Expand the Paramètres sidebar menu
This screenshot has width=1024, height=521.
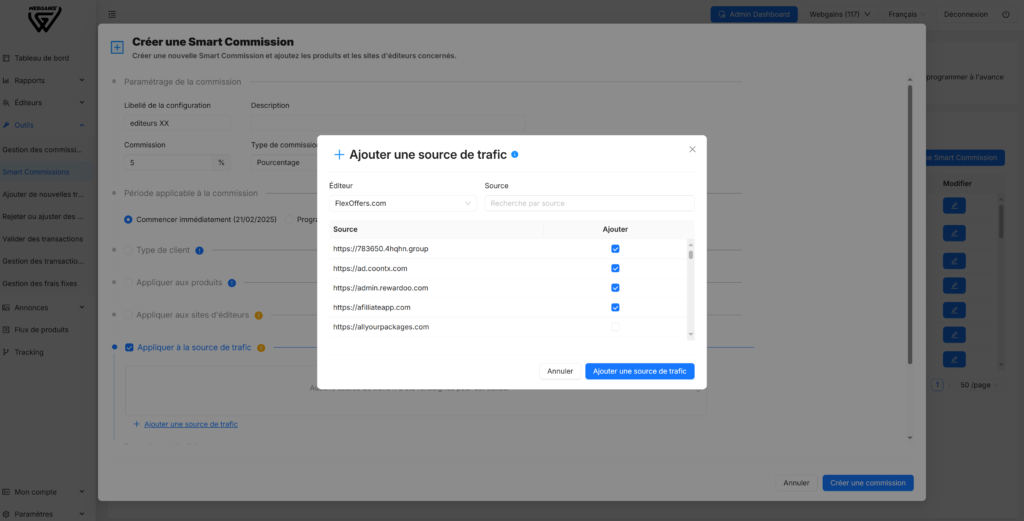tap(82, 514)
